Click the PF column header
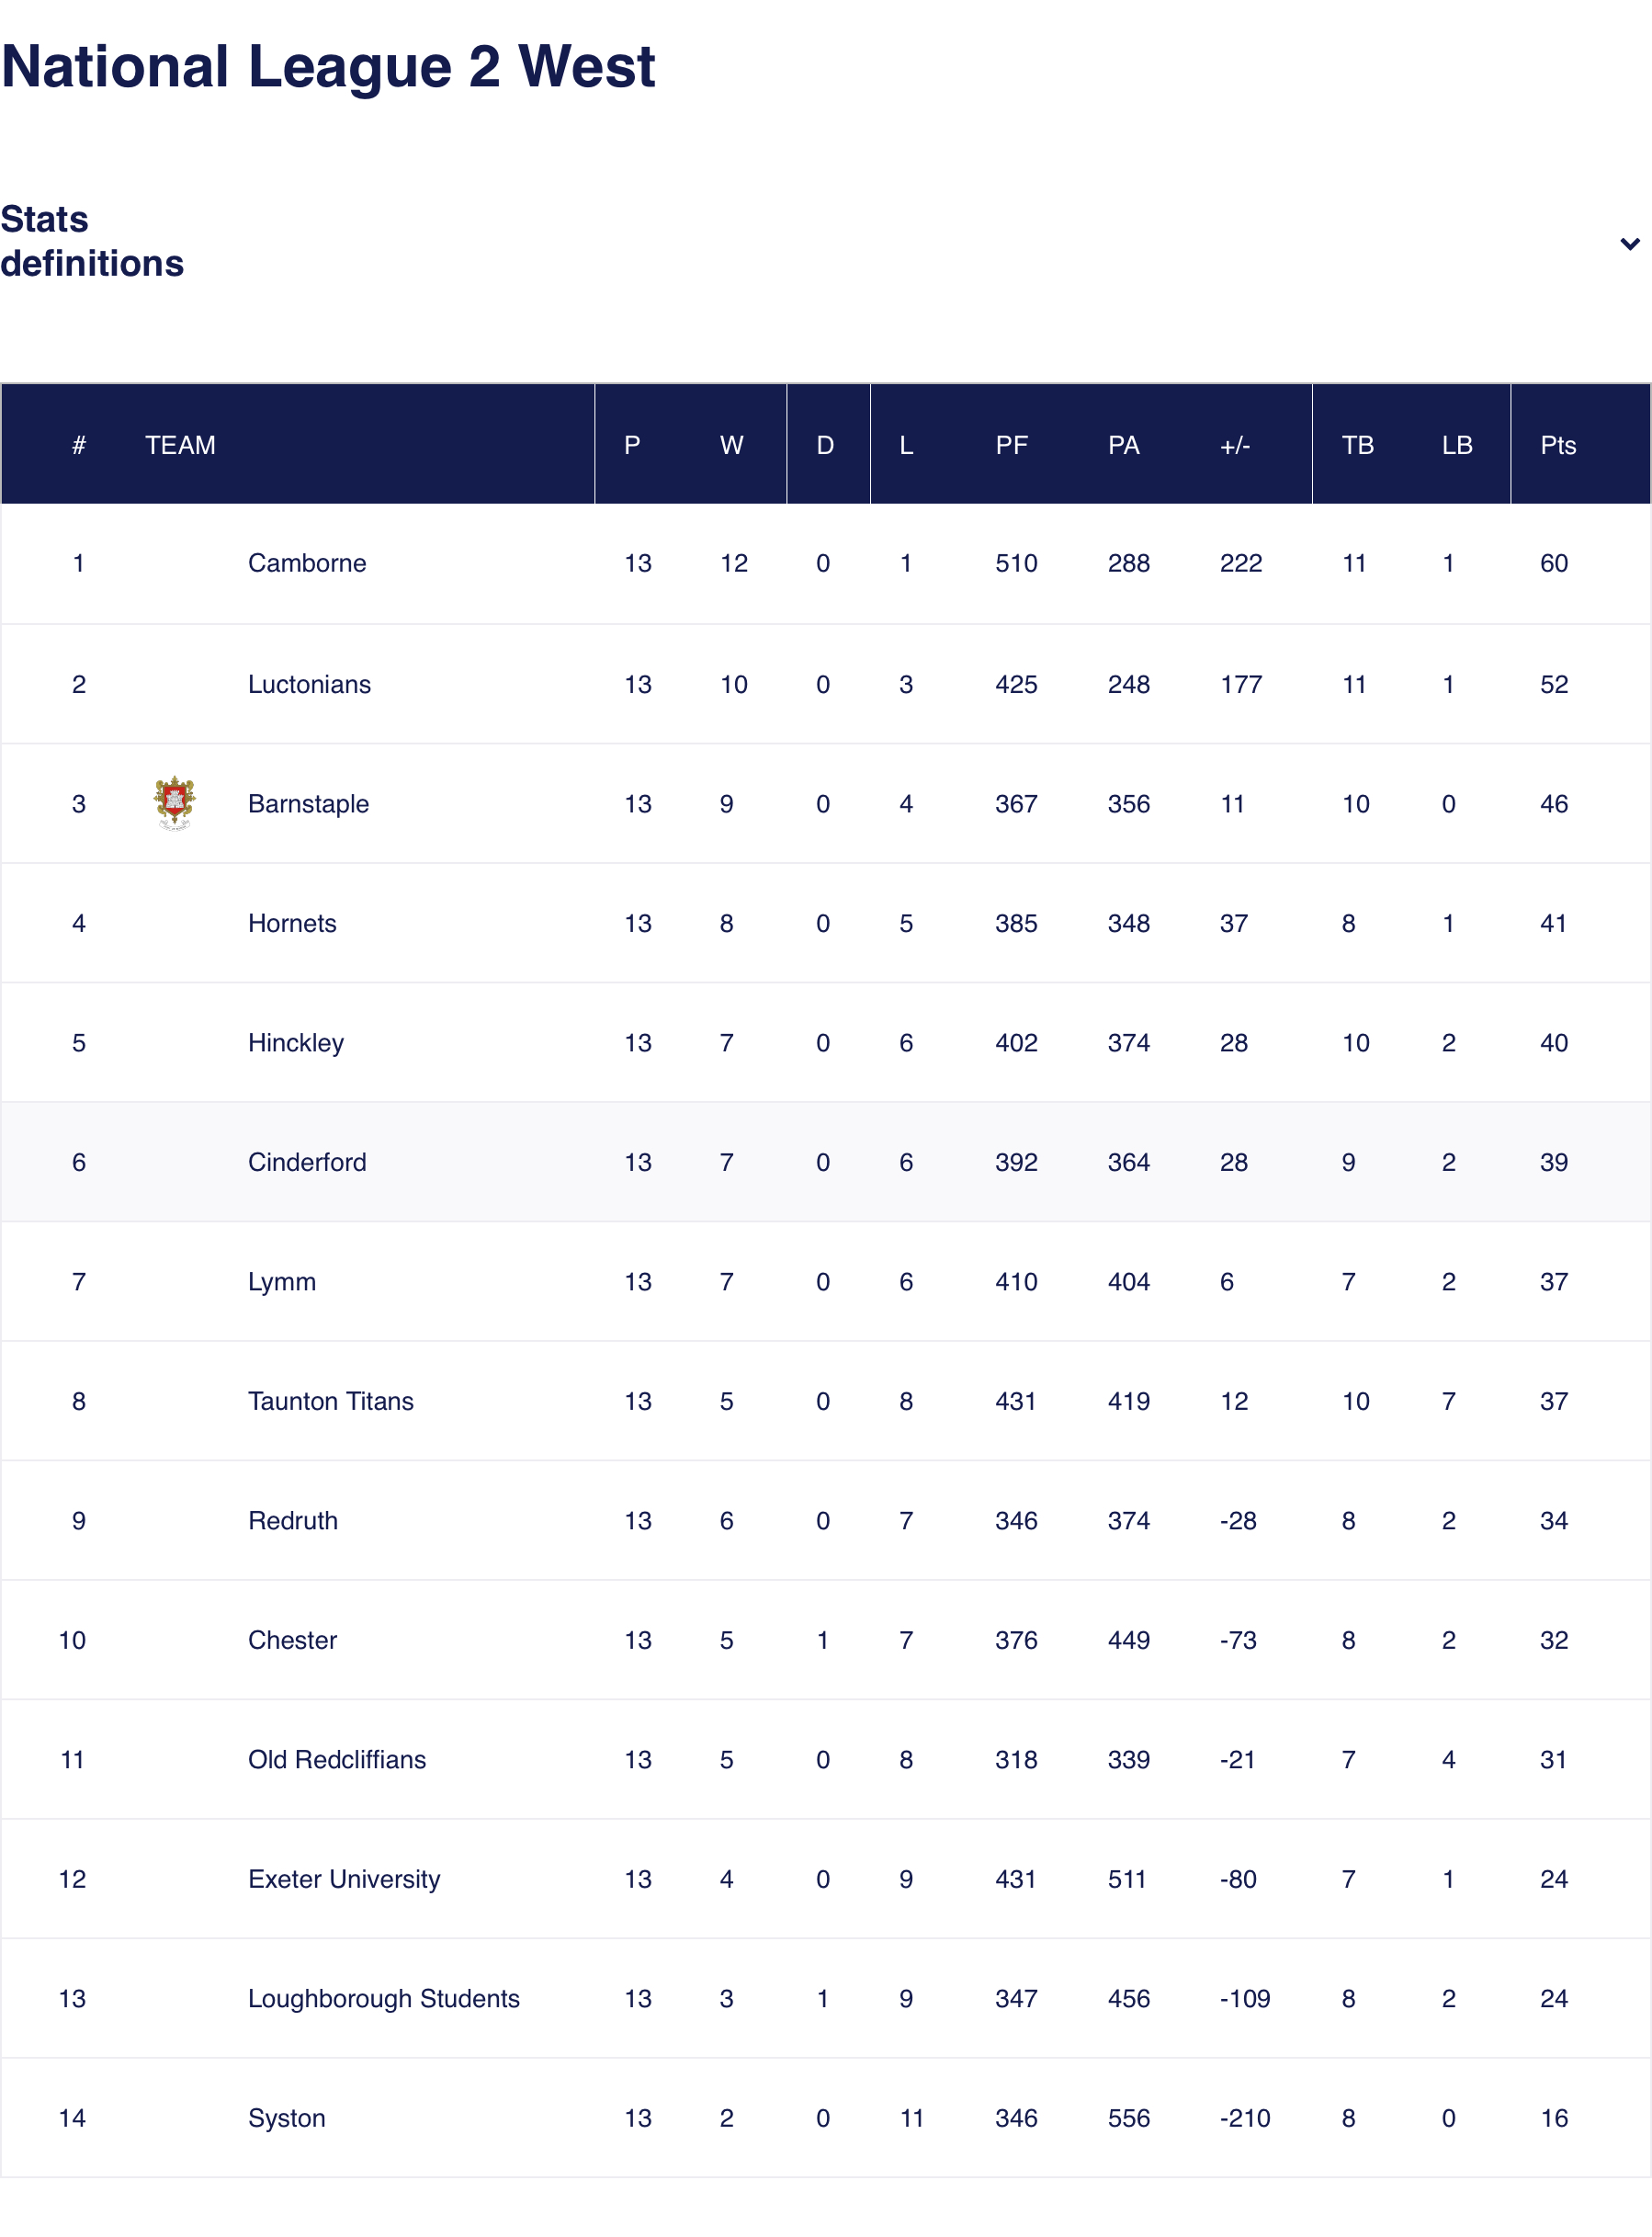The height and width of the screenshot is (2237, 1652). point(1012,445)
